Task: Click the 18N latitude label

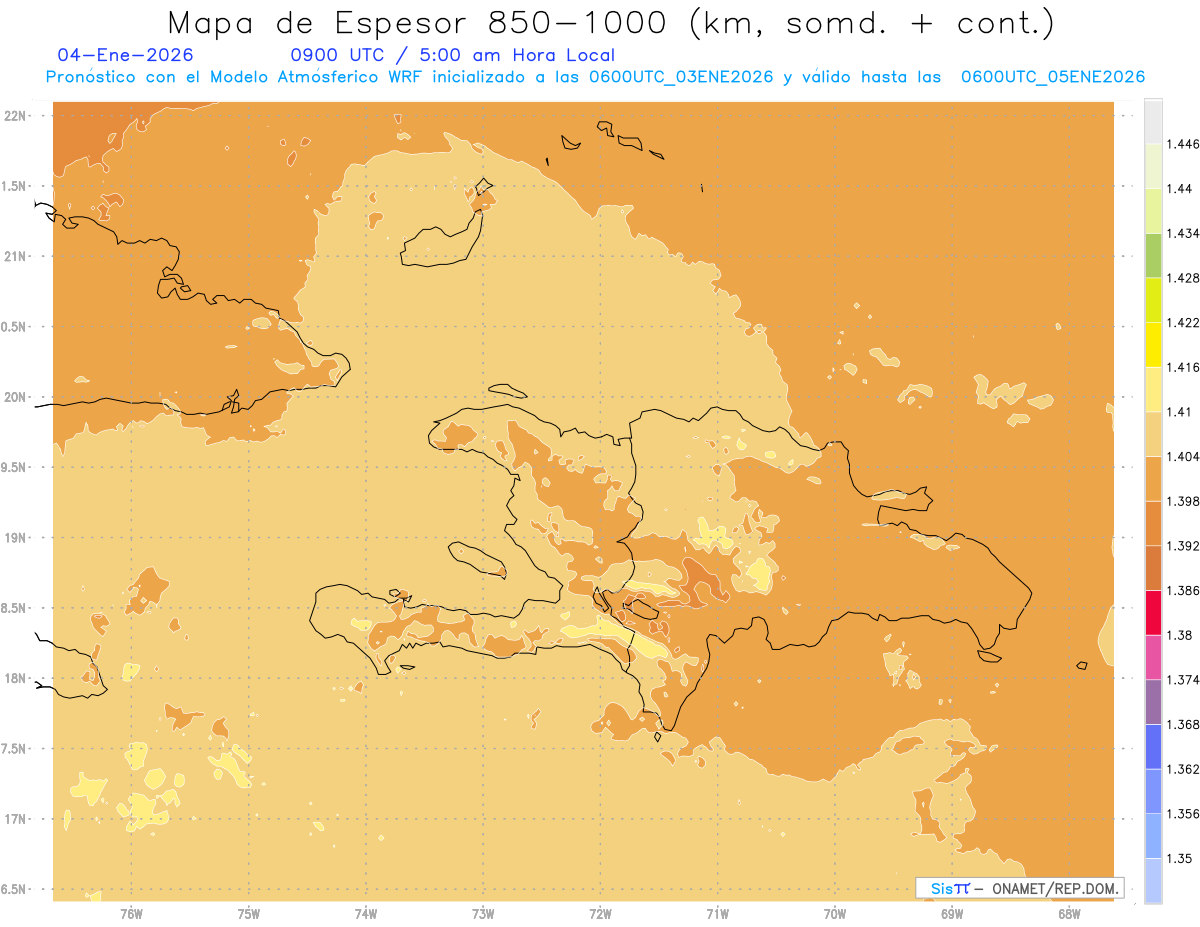Action: coord(16,678)
